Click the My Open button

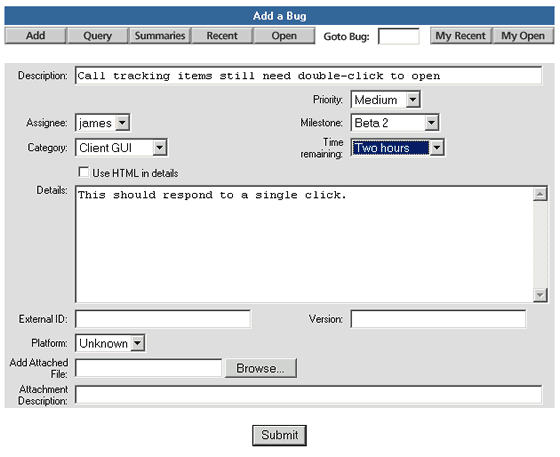click(x=523, y=36)
